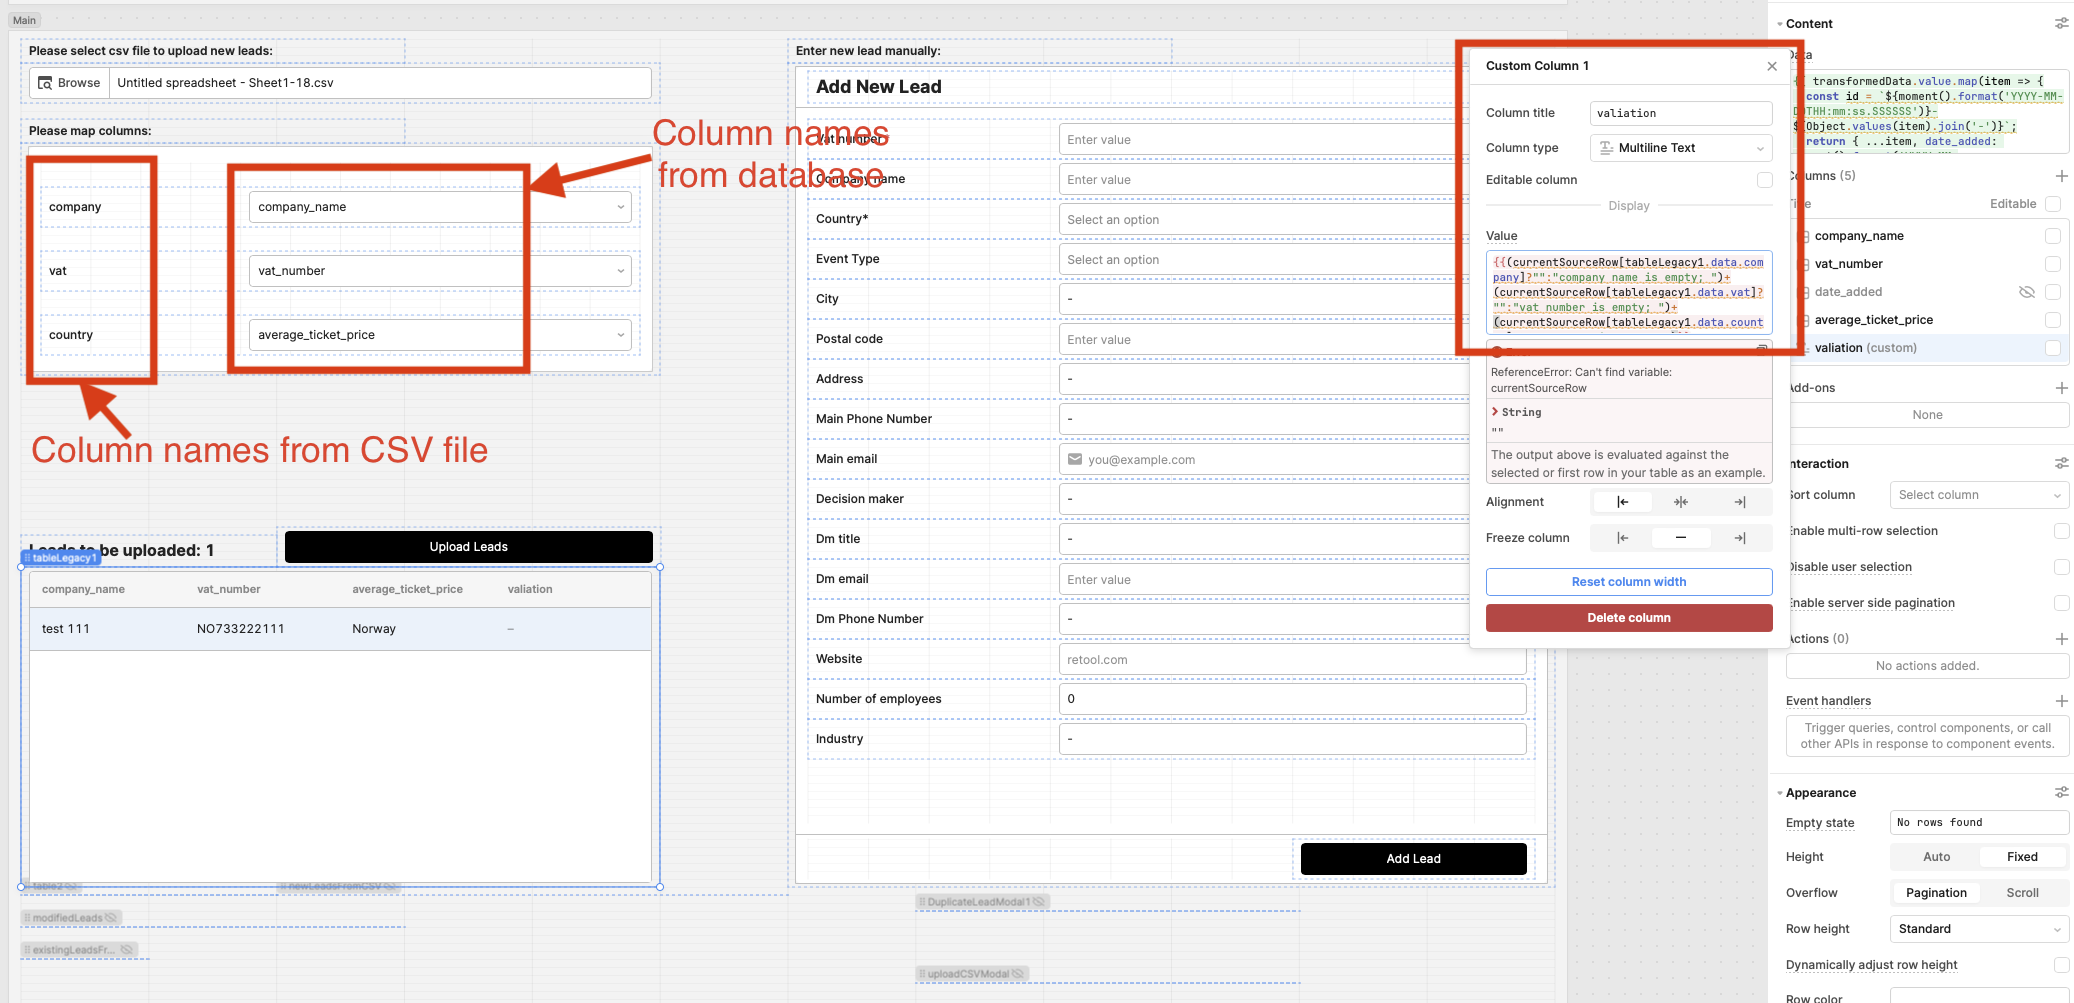The height and width of the screenshot is (1003, 2074).
Task: Switch Overflow to Scroll
Action: tap(2022, 893)
